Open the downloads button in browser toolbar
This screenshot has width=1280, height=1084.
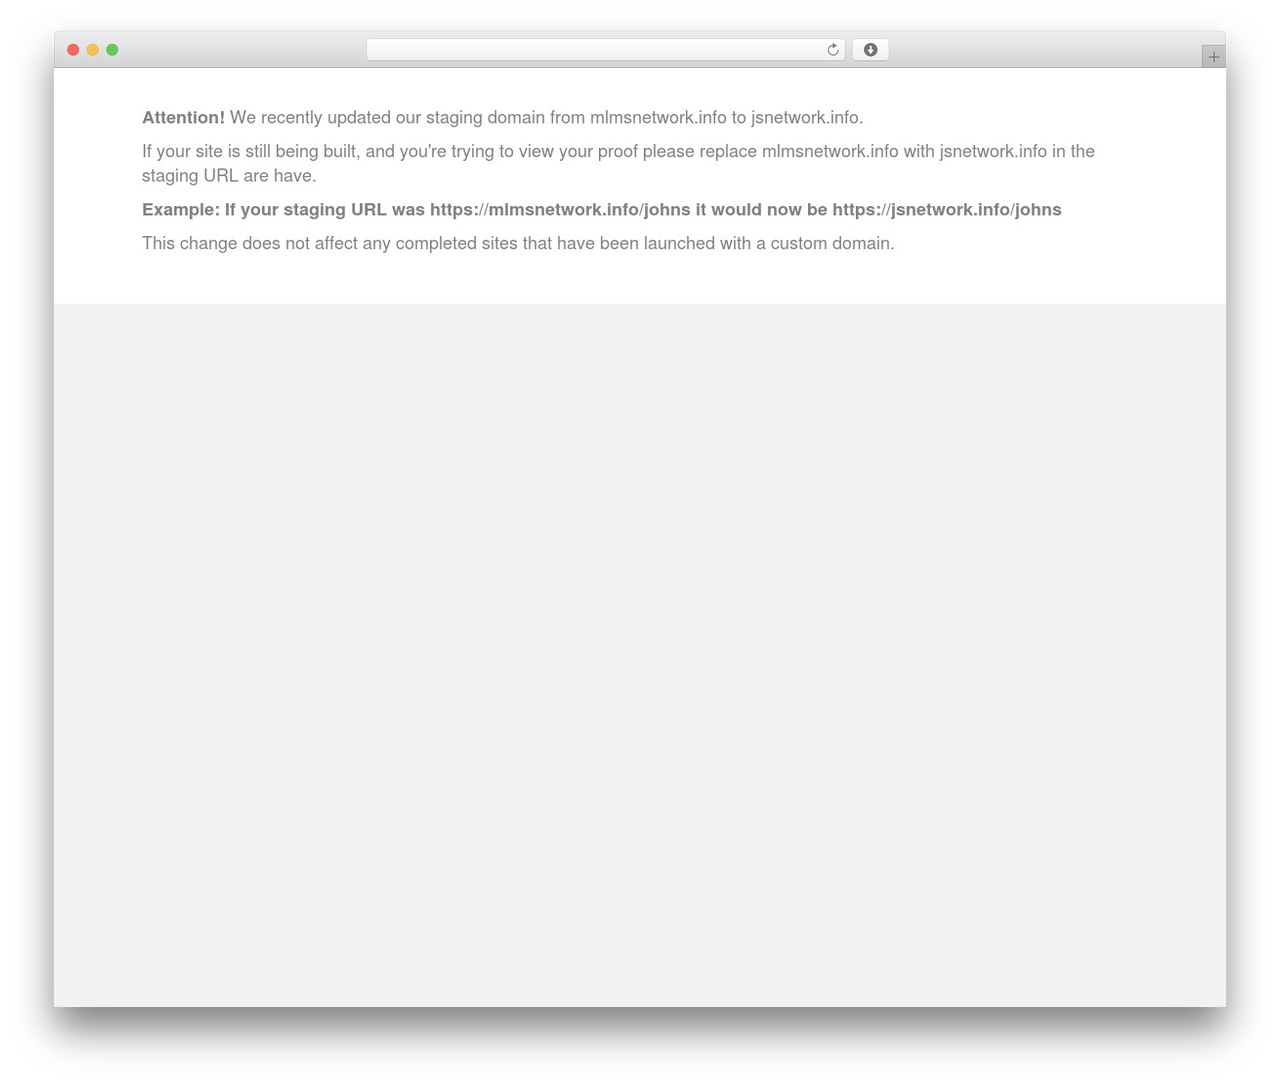point(870,50)
